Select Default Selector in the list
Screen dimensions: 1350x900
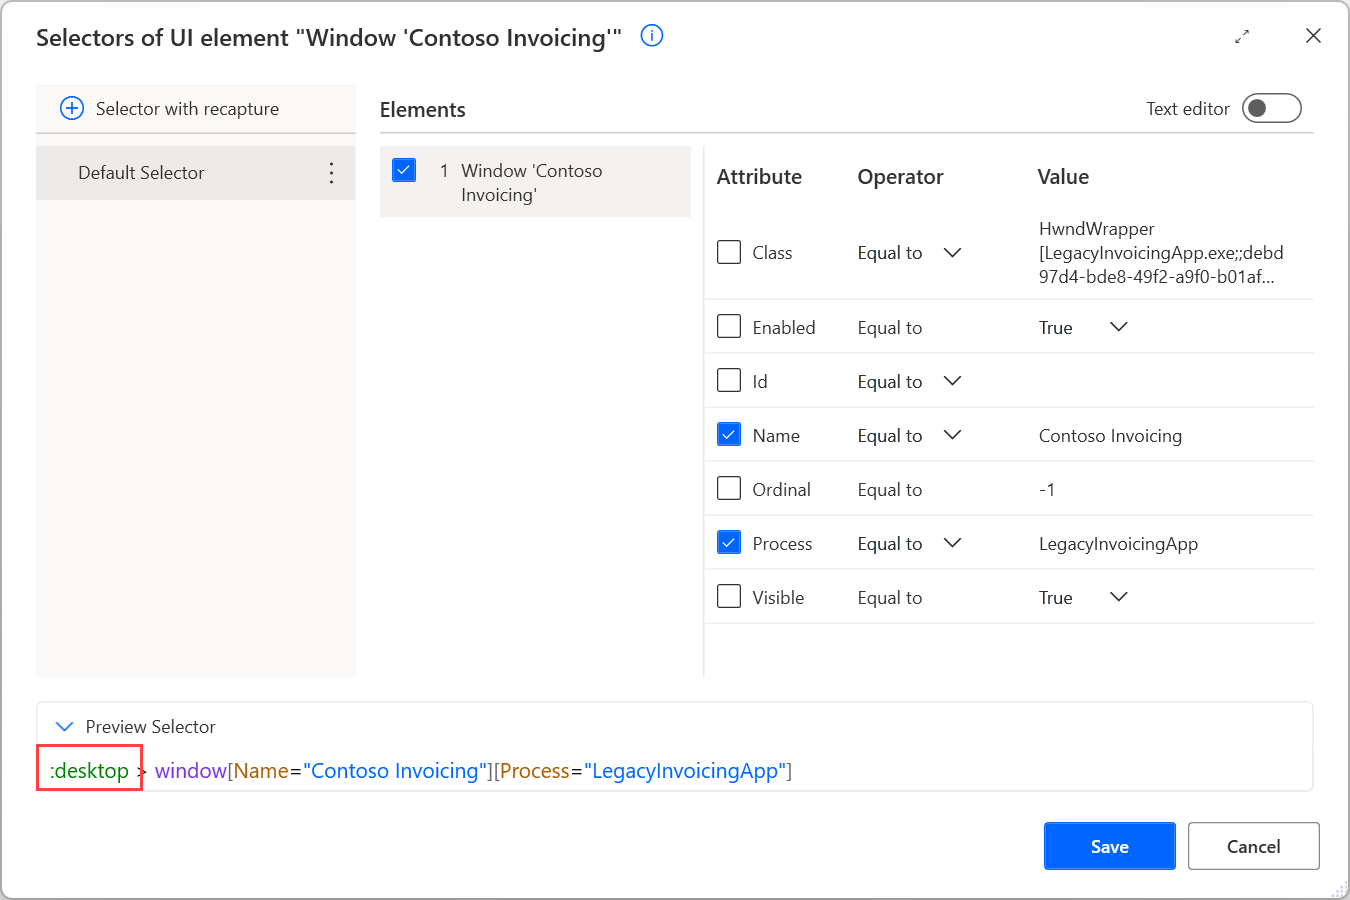point(195,173)
